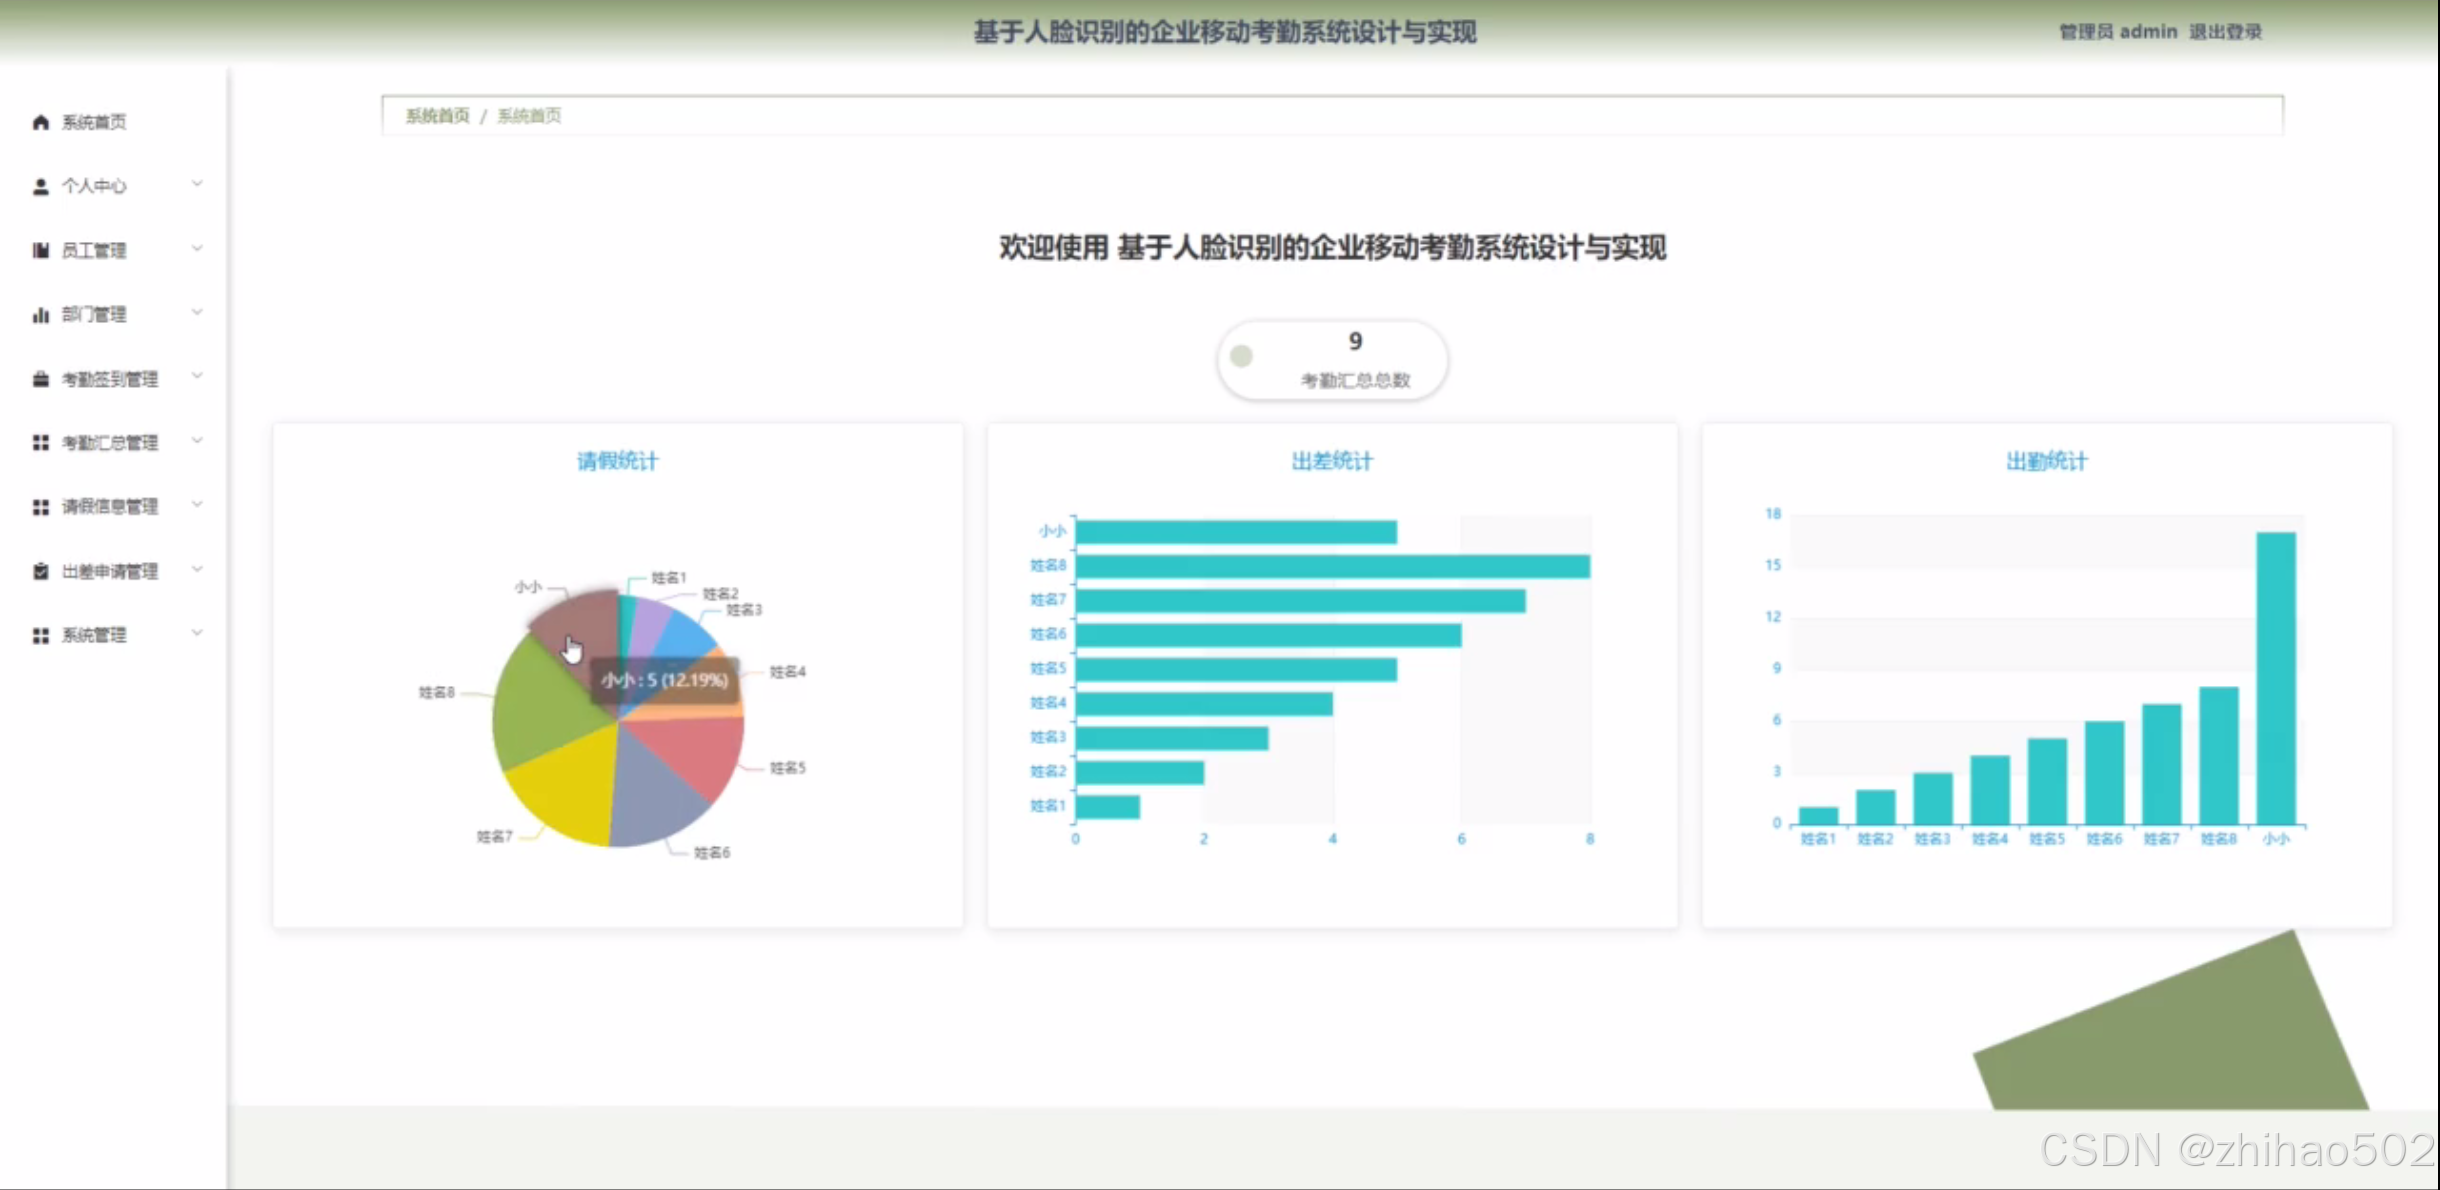Click the briefcase icon for 考勤签到管理
This screenshot has height=1190, width=2440.
pyautogui.click(x=40, y=379)
